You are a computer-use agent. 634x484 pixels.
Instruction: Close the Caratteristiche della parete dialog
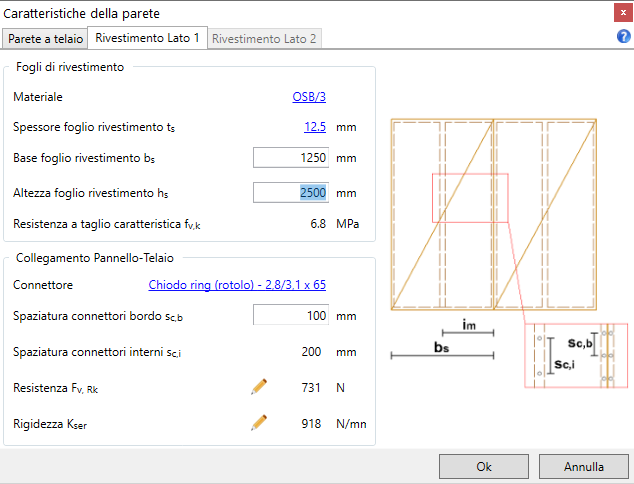tap(623, 13)
